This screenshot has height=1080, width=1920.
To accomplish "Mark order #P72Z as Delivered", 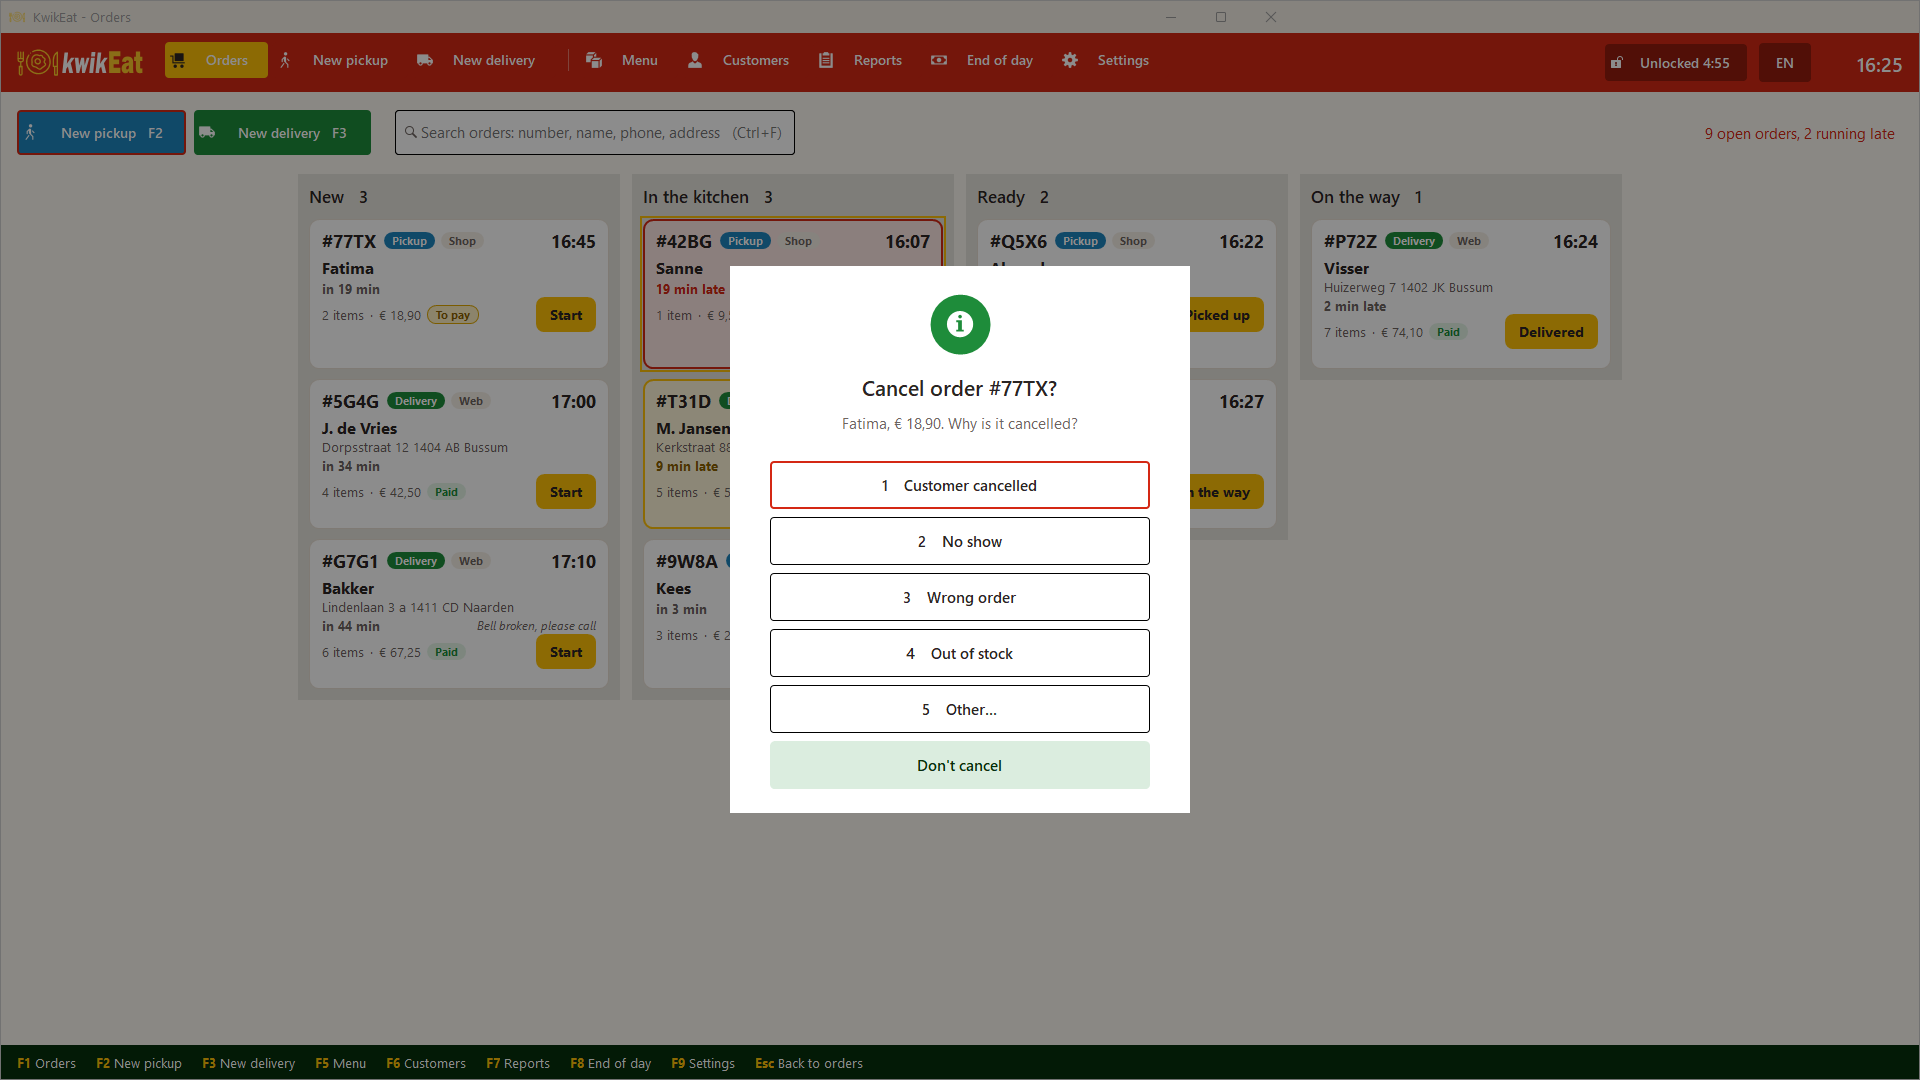I will click(1551, 332).
